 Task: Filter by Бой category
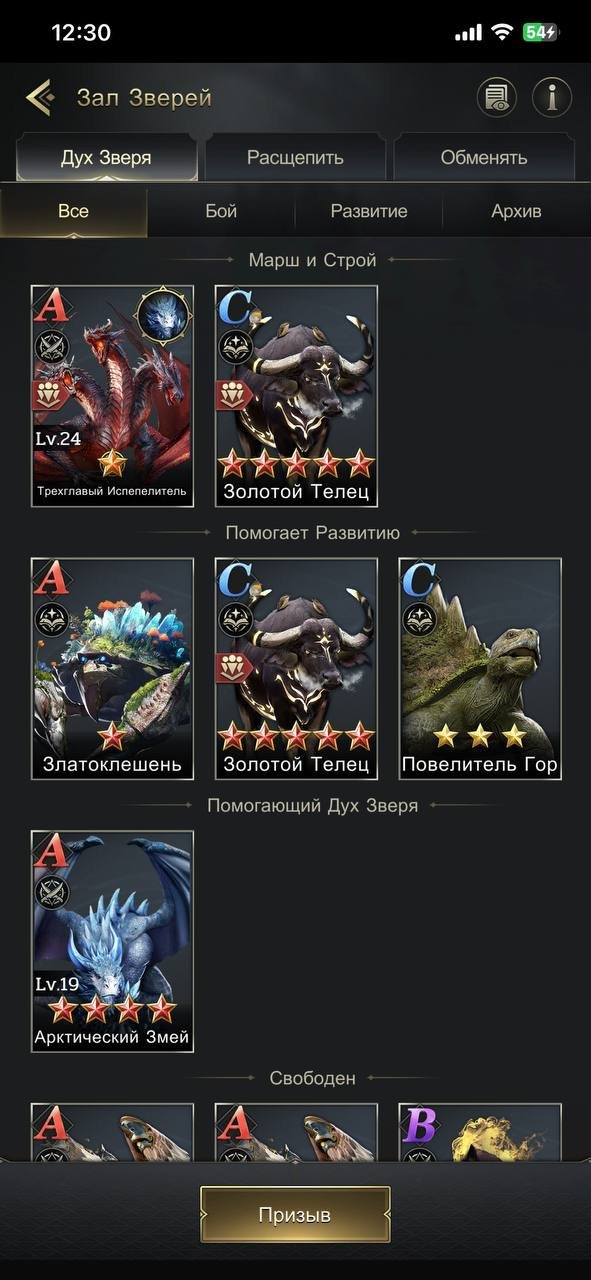[221, 211]
